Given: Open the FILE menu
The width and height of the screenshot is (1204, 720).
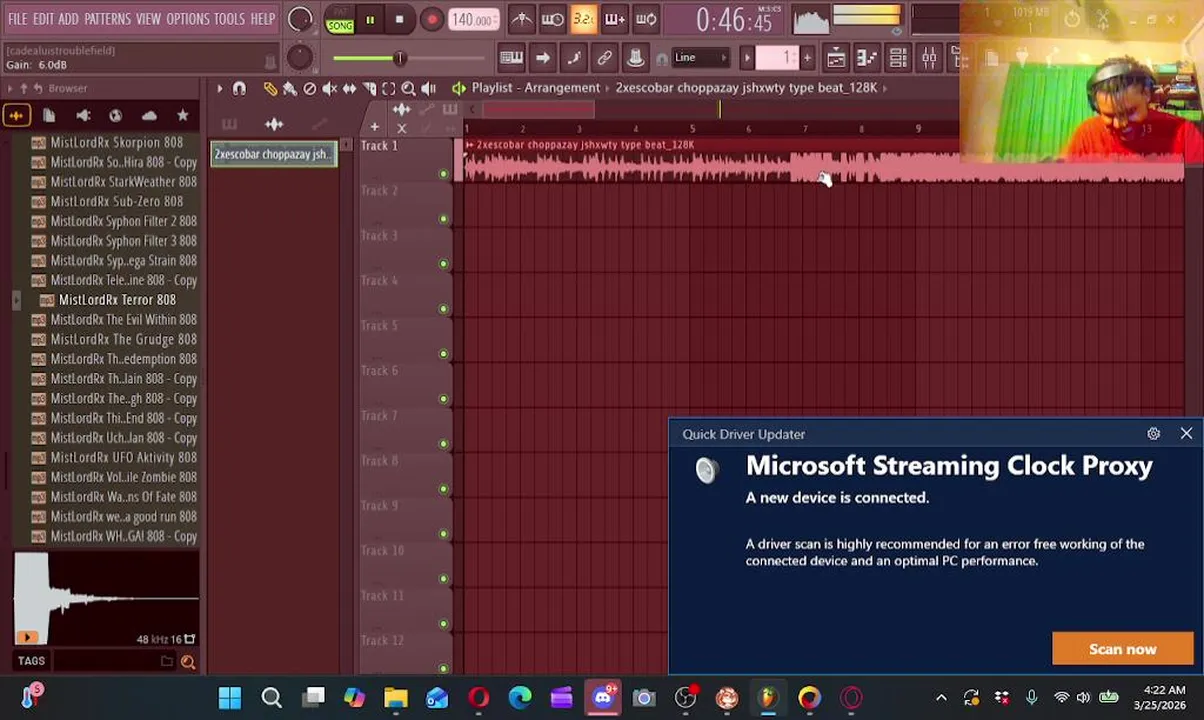Looking at the screenshot, I should 18,19.
